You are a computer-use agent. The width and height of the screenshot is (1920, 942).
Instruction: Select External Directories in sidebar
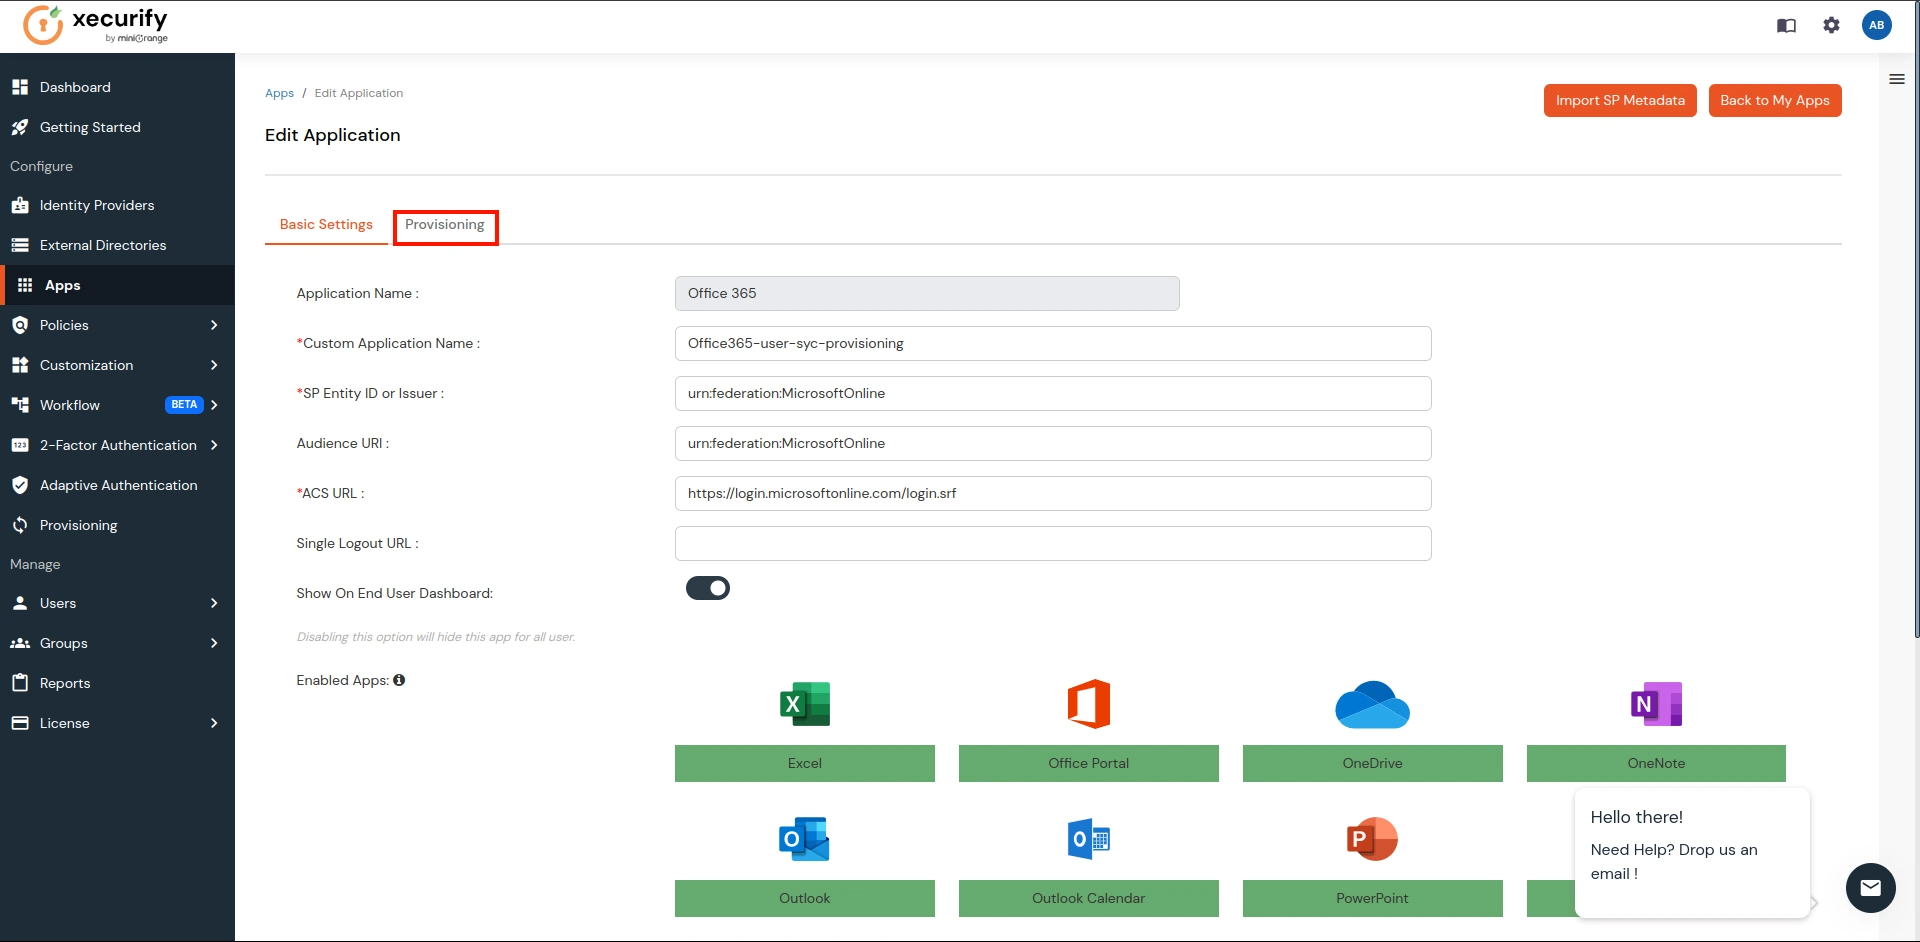tap(102, 245)
